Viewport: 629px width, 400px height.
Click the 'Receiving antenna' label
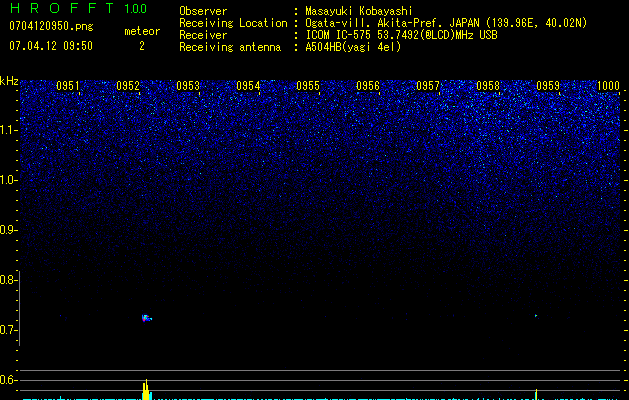point(230,47)
